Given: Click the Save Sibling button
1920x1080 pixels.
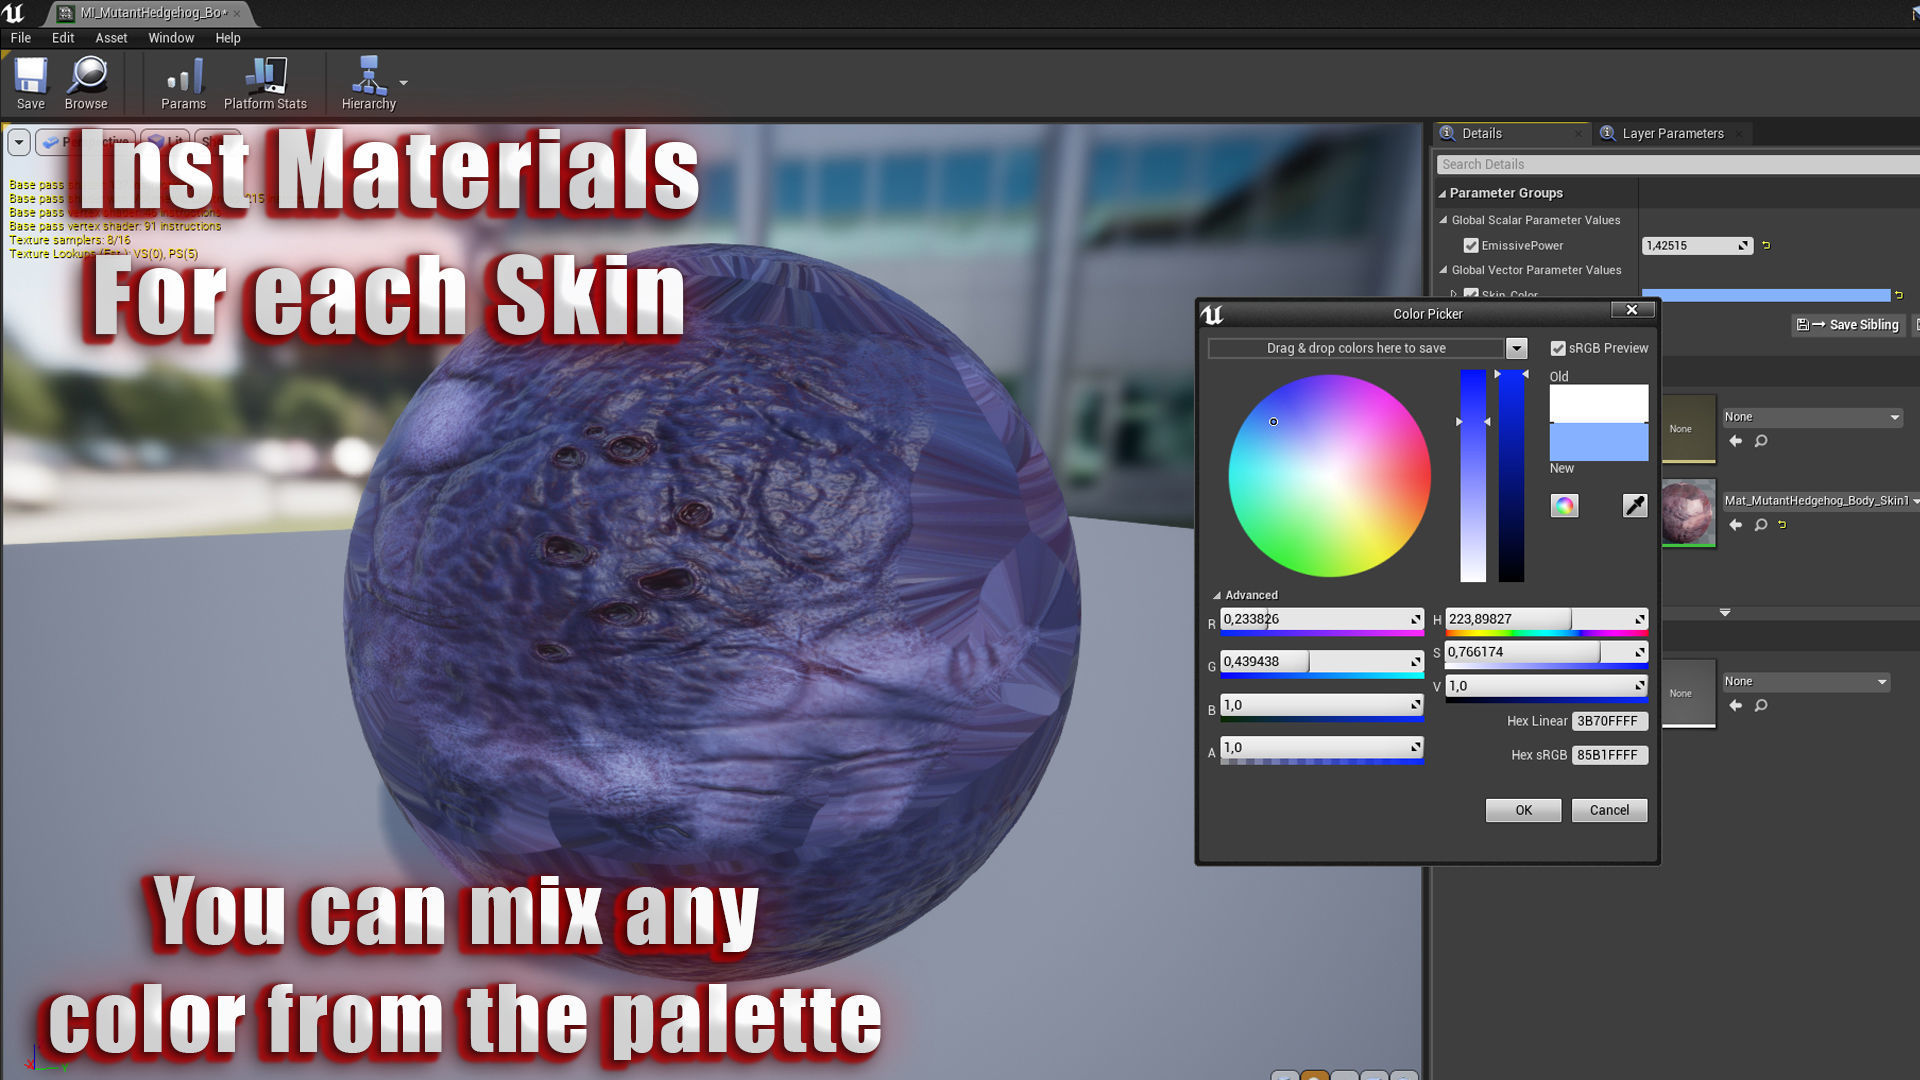Looking at the screenshot, I should coord(1848,325).
